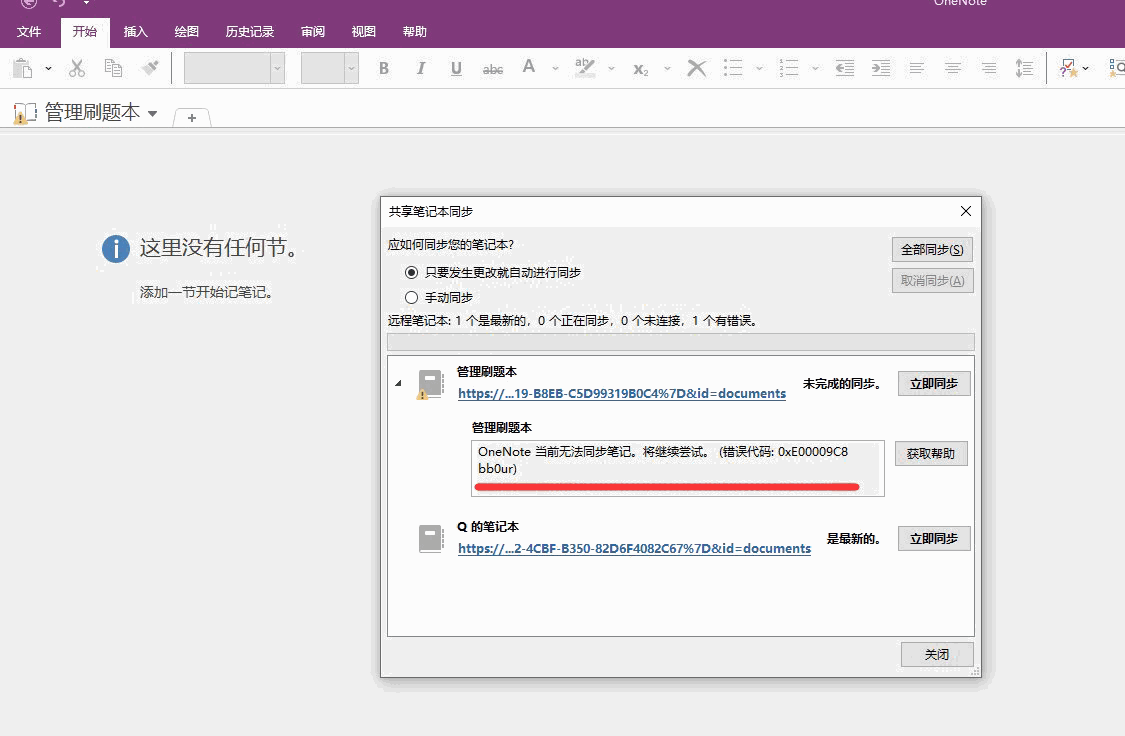Apply bulleted list

733,68
